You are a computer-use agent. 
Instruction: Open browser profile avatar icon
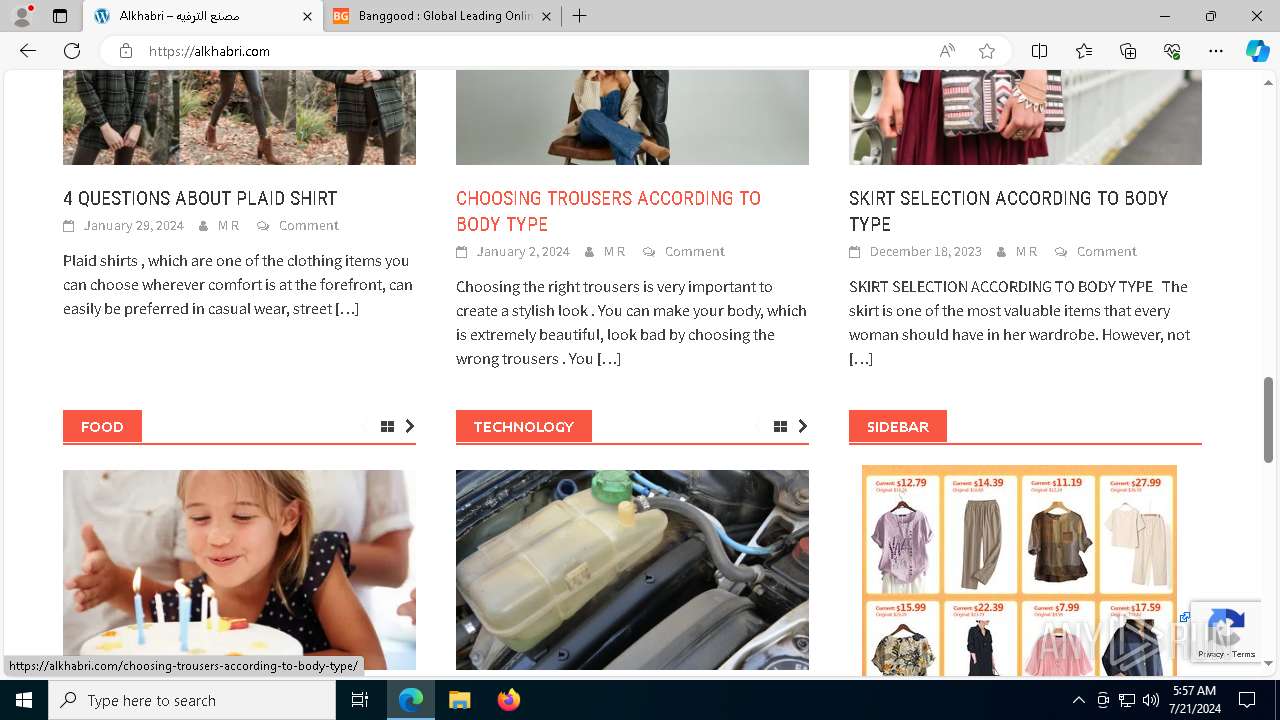point(22,16)
